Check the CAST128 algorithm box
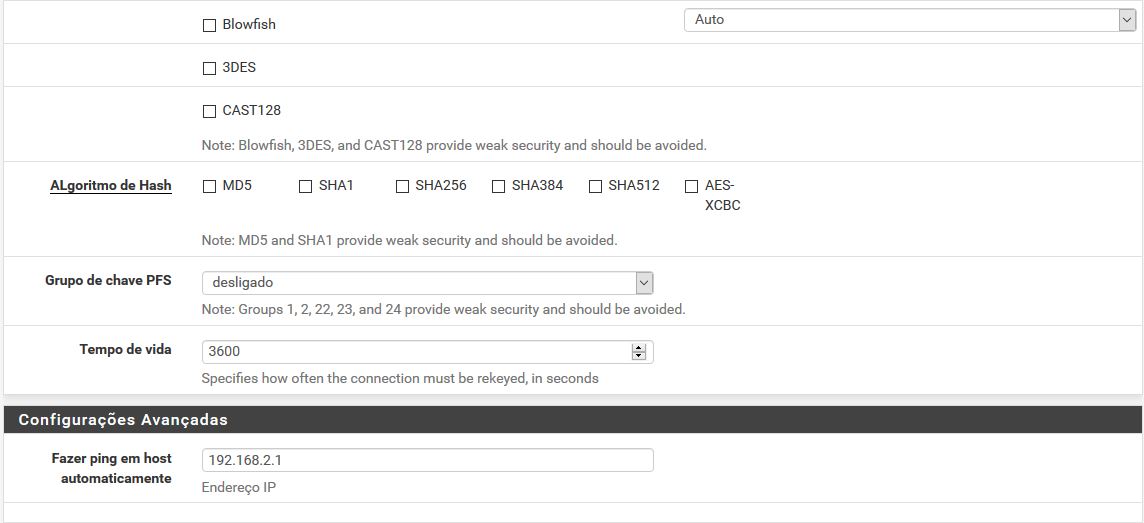The image size is (1144, 523). click(209, 111)
